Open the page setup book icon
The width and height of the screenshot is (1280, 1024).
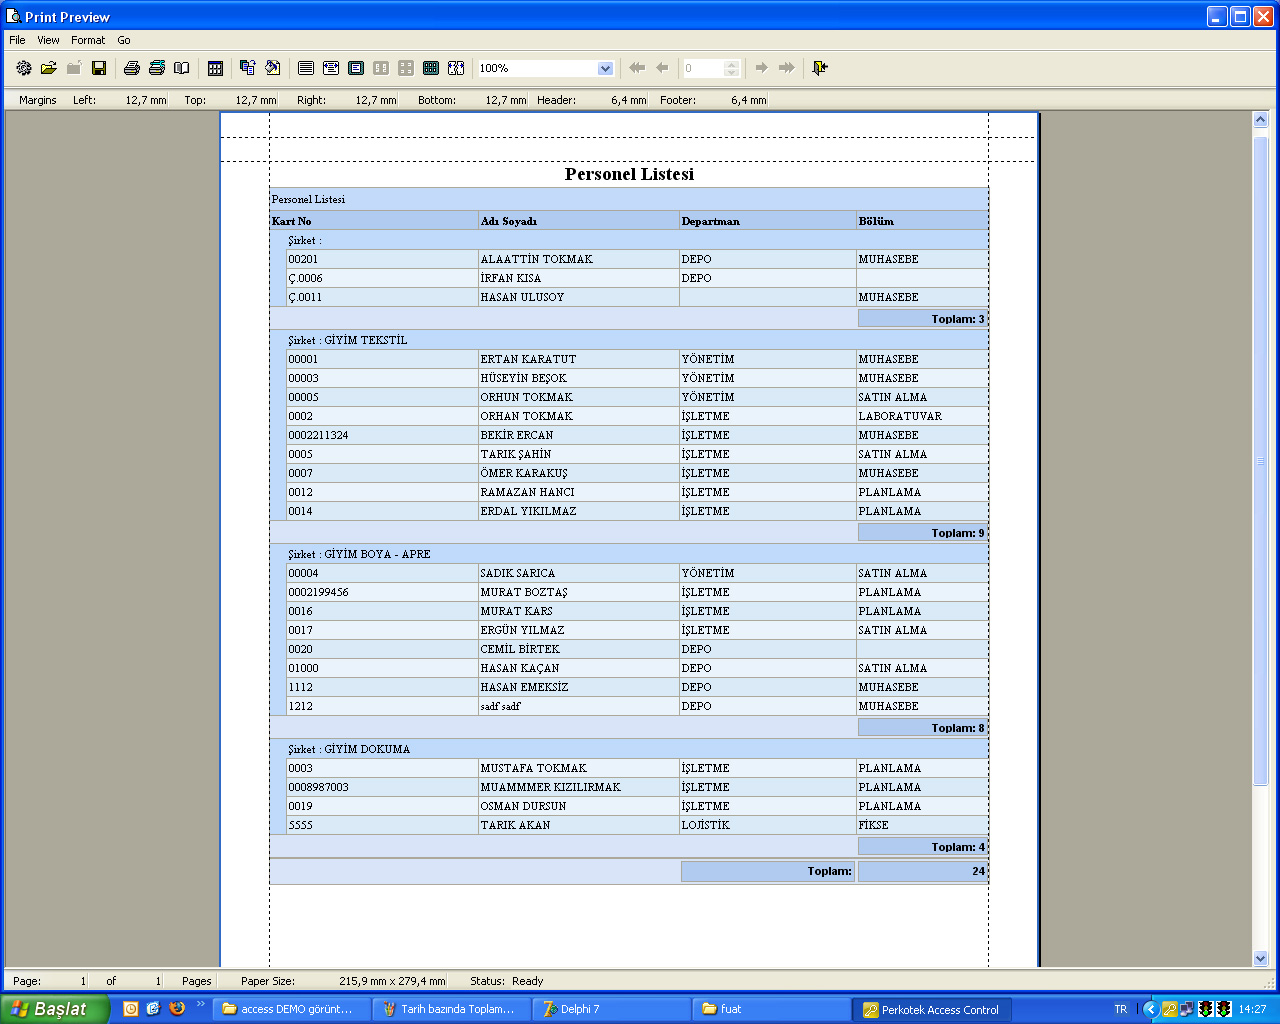pyautogui.click(x=181, y=68)
